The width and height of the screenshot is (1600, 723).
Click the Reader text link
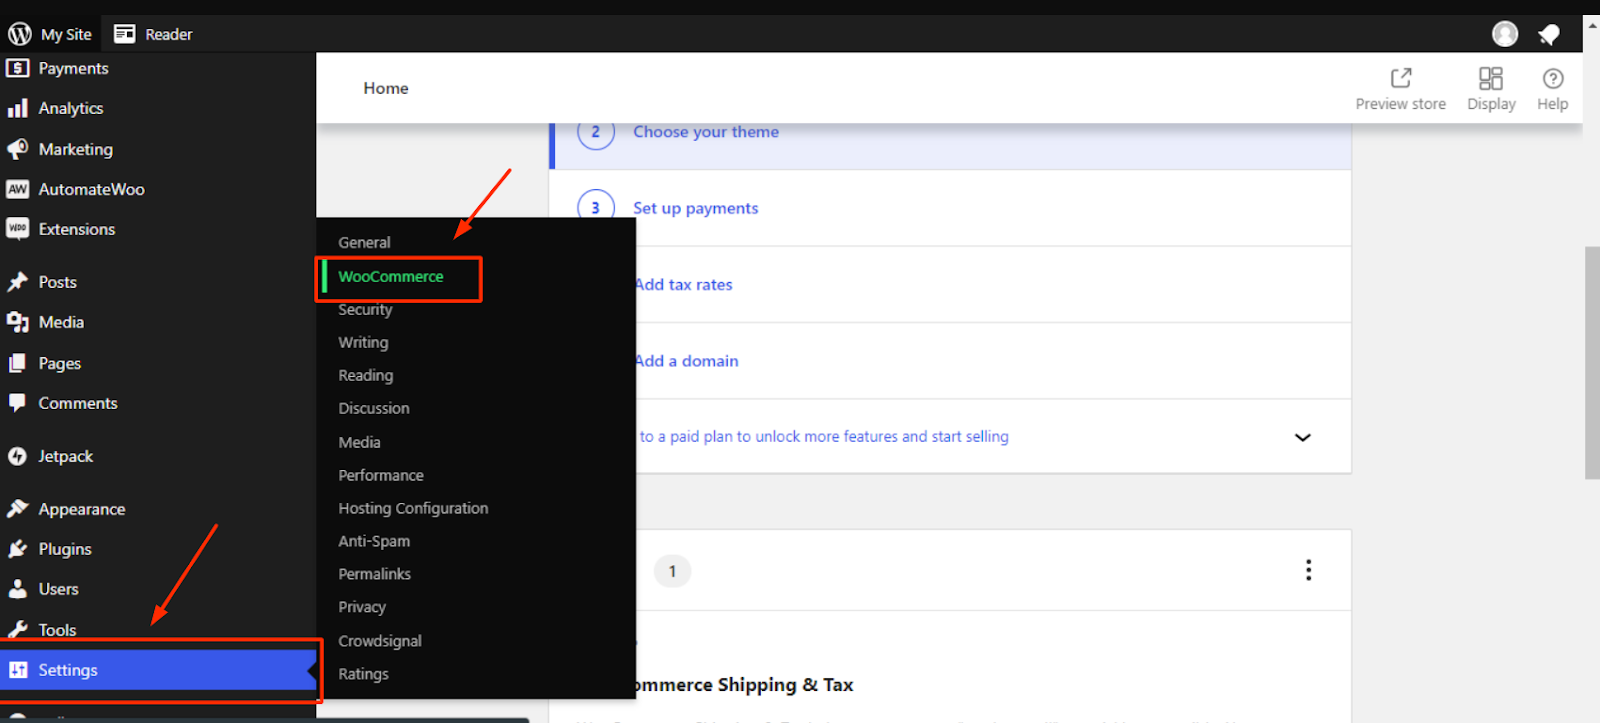pos(169,34)
